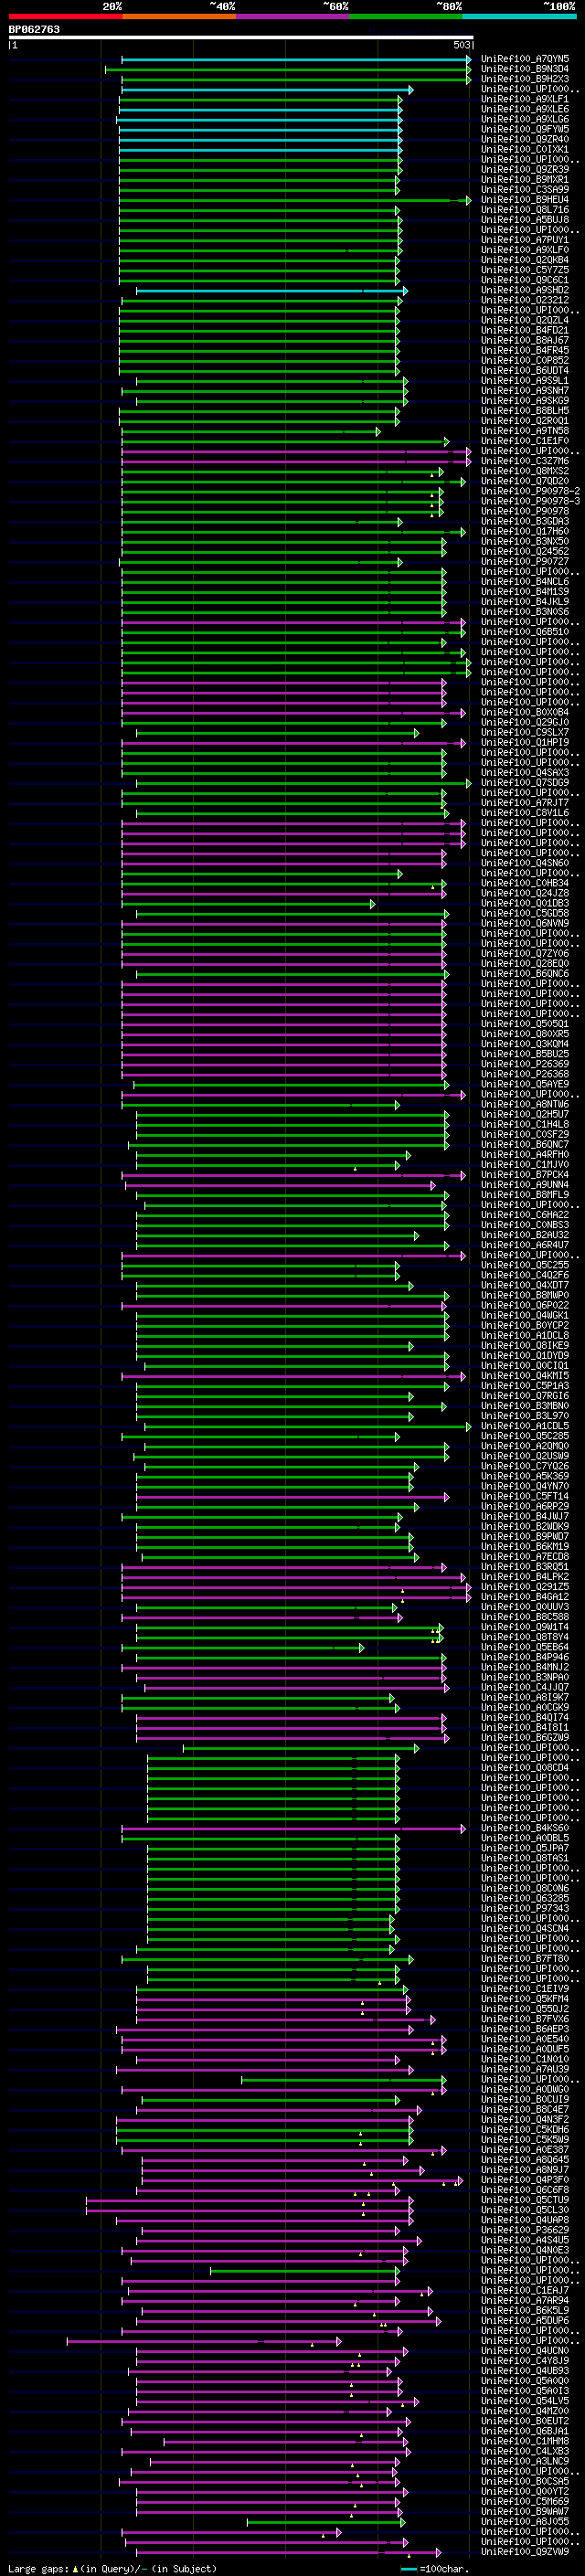Select hit label UniRef100_Q2R0Q1
The width and height of the screenshot is (585, 2576).
525,421
